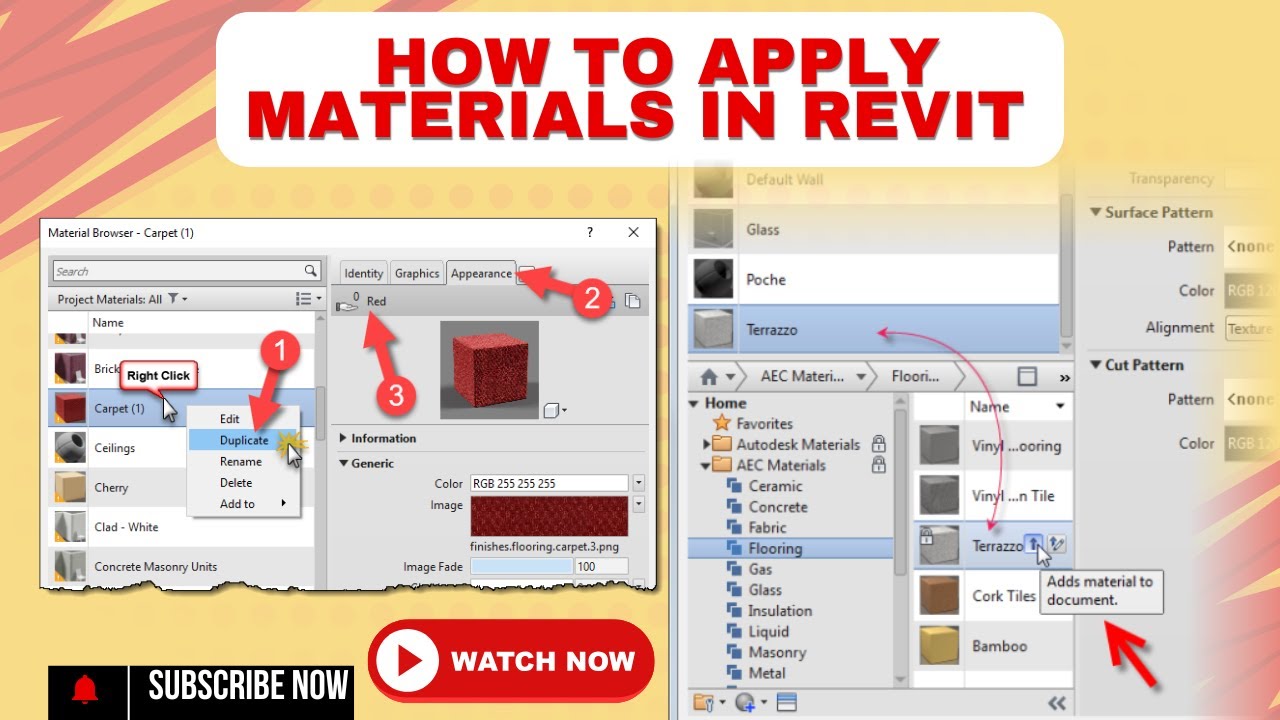Adjust the Image Fade slider
Viewport: 1280px width, 720px height.
point(521,567)
